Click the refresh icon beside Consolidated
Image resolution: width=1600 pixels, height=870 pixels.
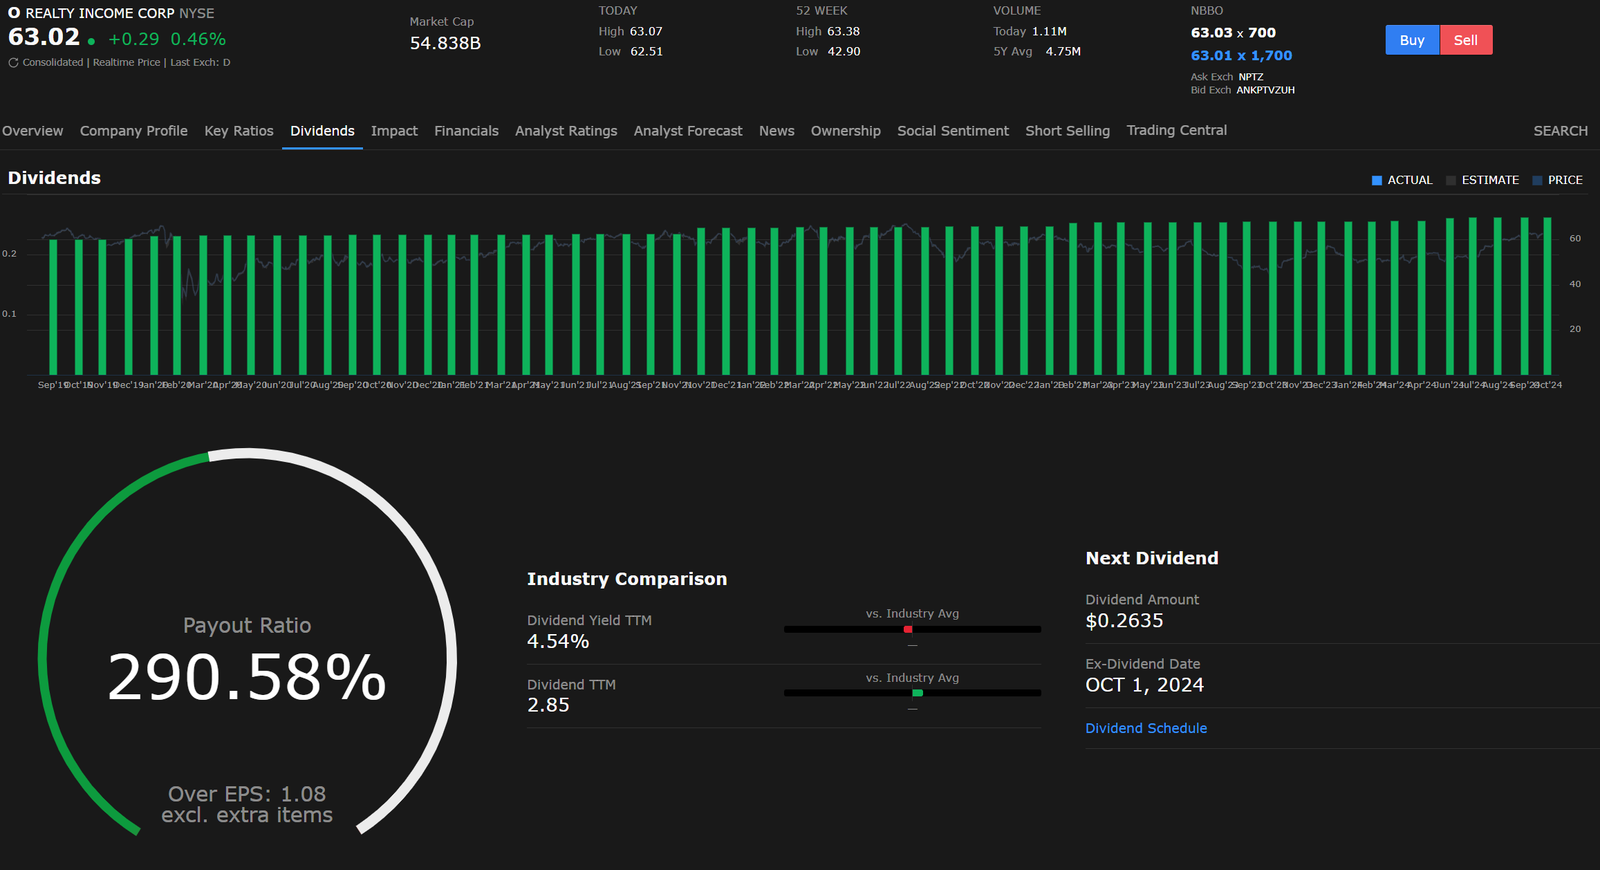[13, 63]
